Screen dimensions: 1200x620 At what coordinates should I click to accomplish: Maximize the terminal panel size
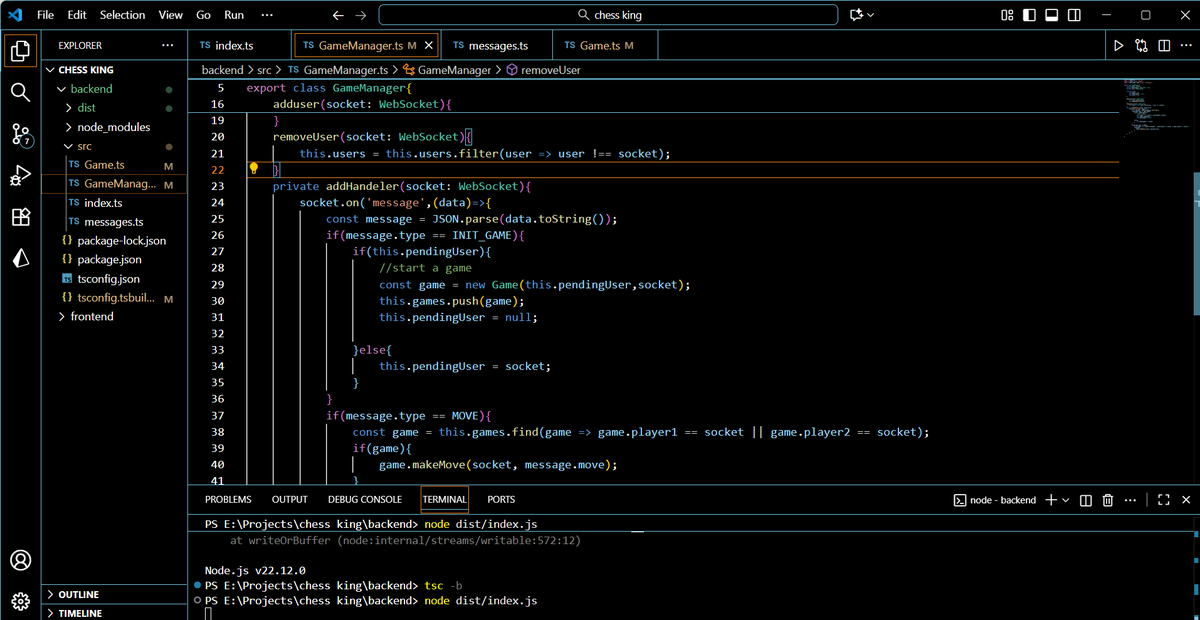(x=1164, y=500)
